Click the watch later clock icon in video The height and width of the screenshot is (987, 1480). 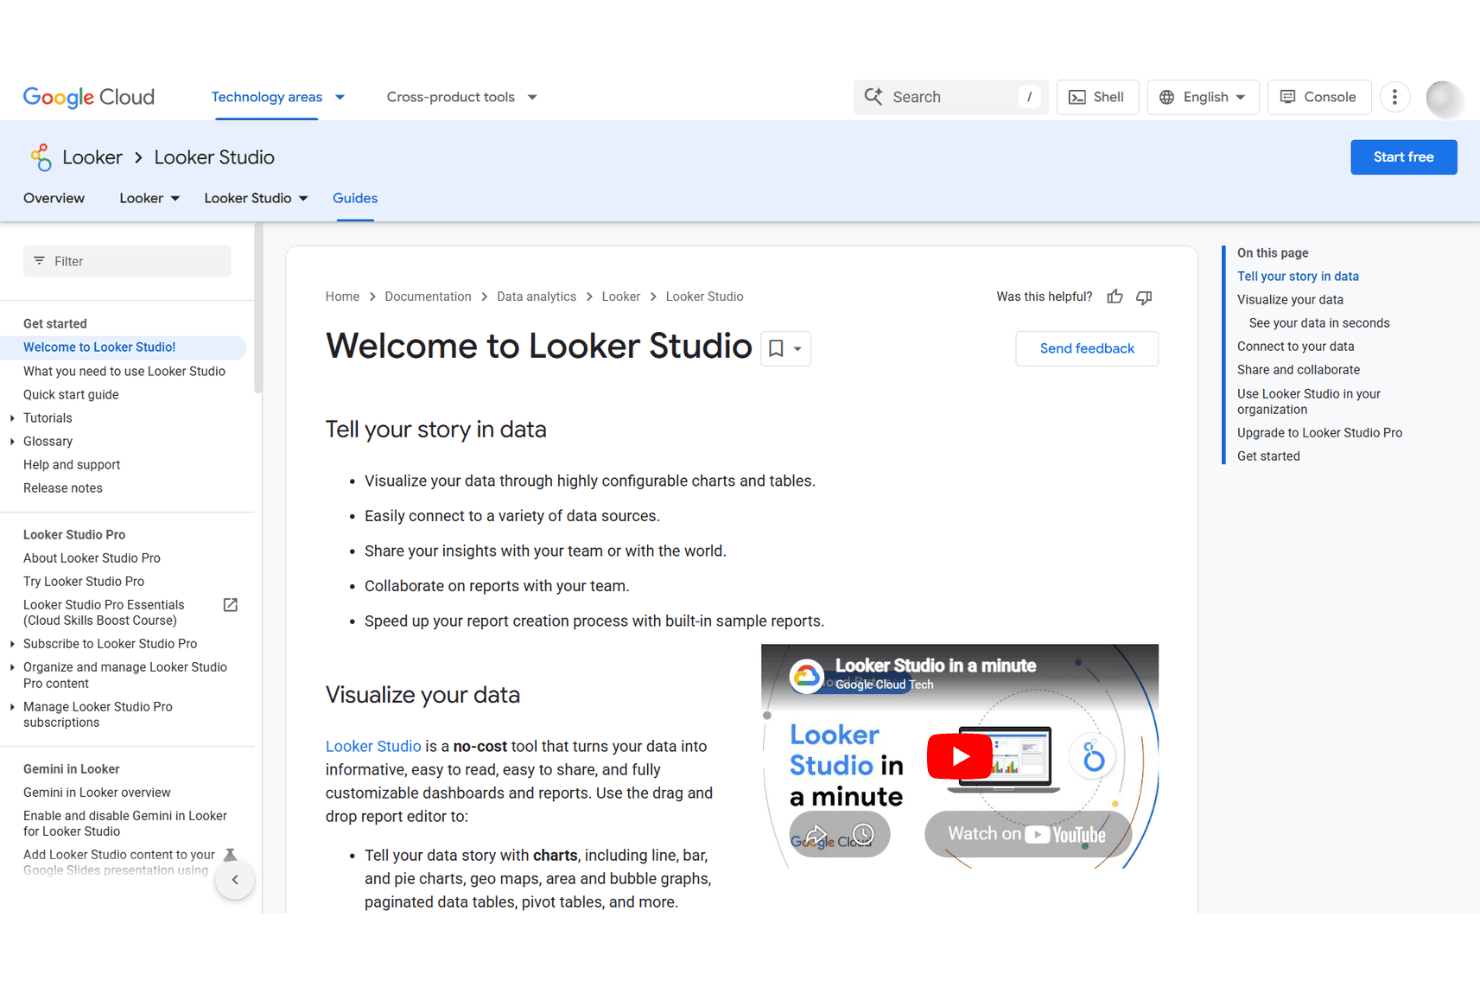pyautogui.click(x=863, y=834)
